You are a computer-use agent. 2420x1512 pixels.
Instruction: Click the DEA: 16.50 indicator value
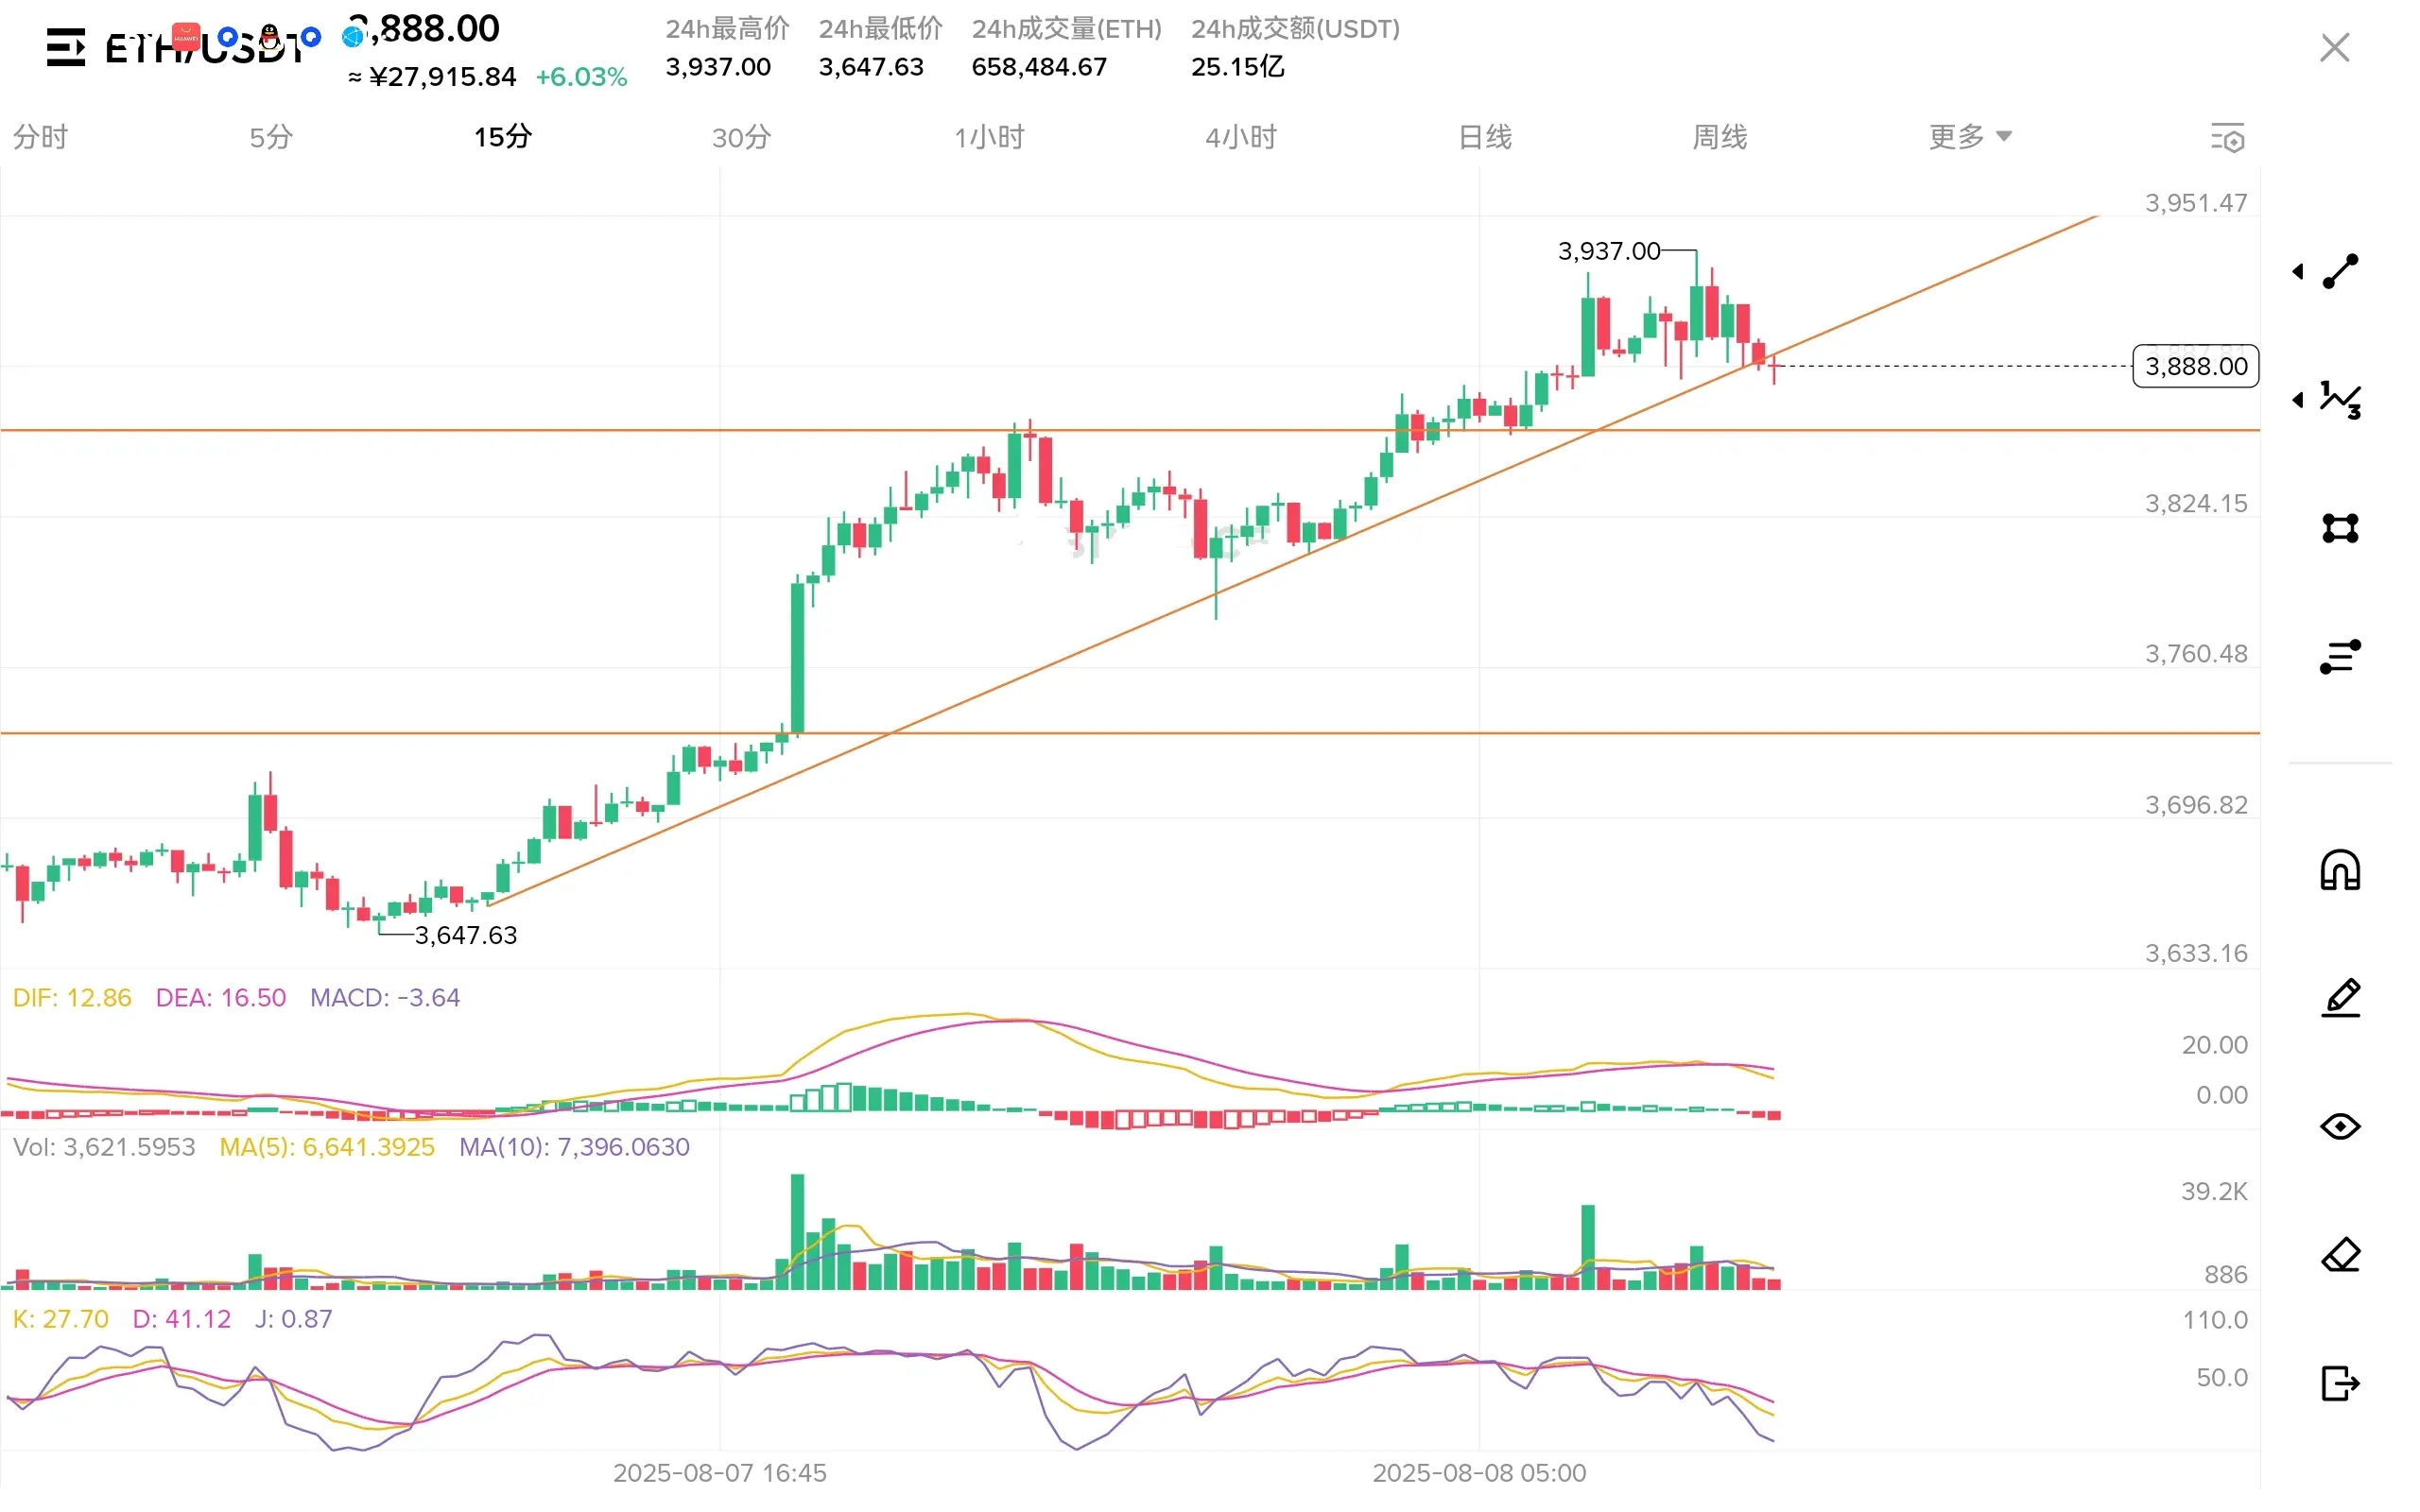coord(221,998)
